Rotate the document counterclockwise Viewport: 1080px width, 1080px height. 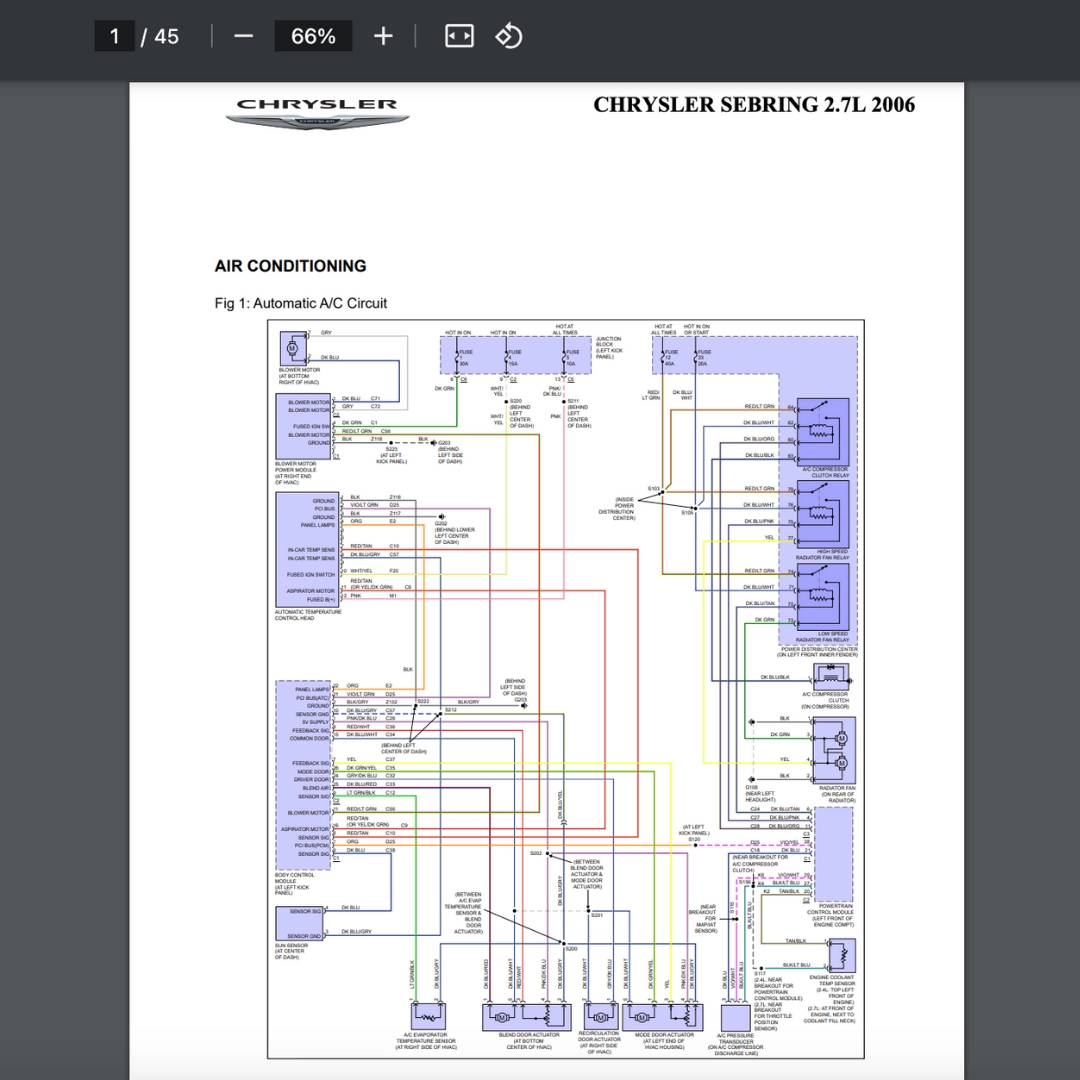[509, 36]
